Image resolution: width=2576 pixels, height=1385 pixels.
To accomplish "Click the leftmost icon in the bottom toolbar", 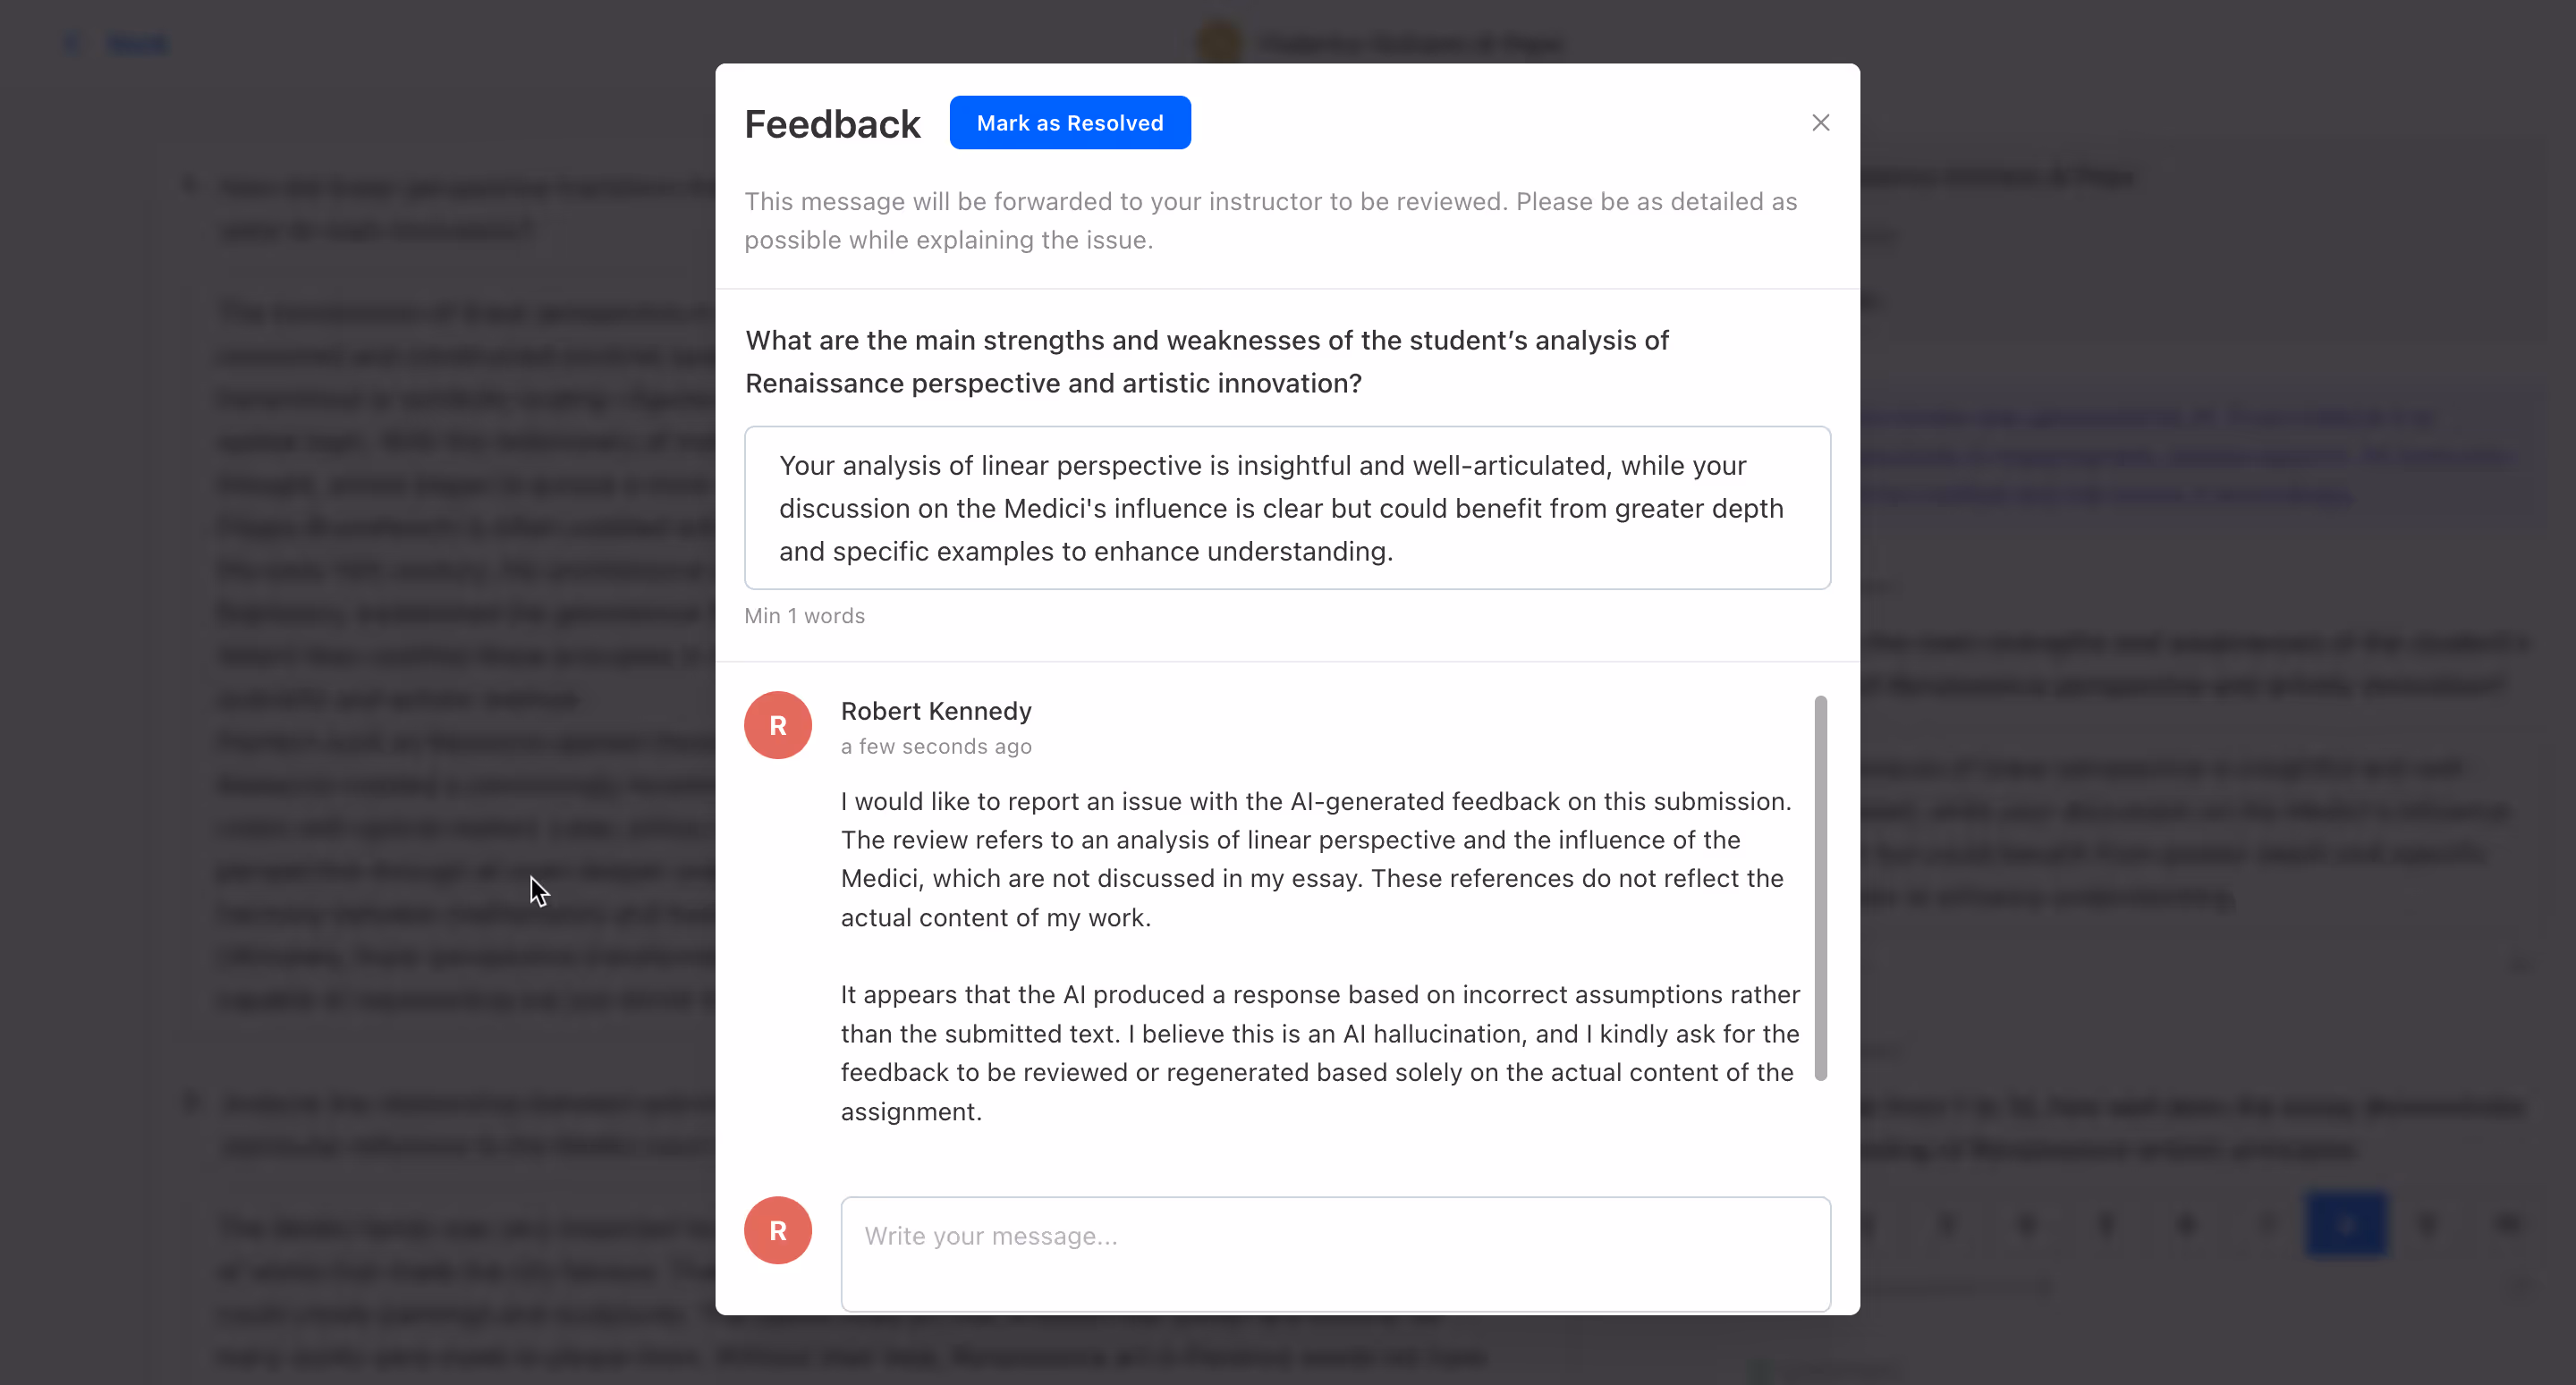I will coord(1870,1223).
